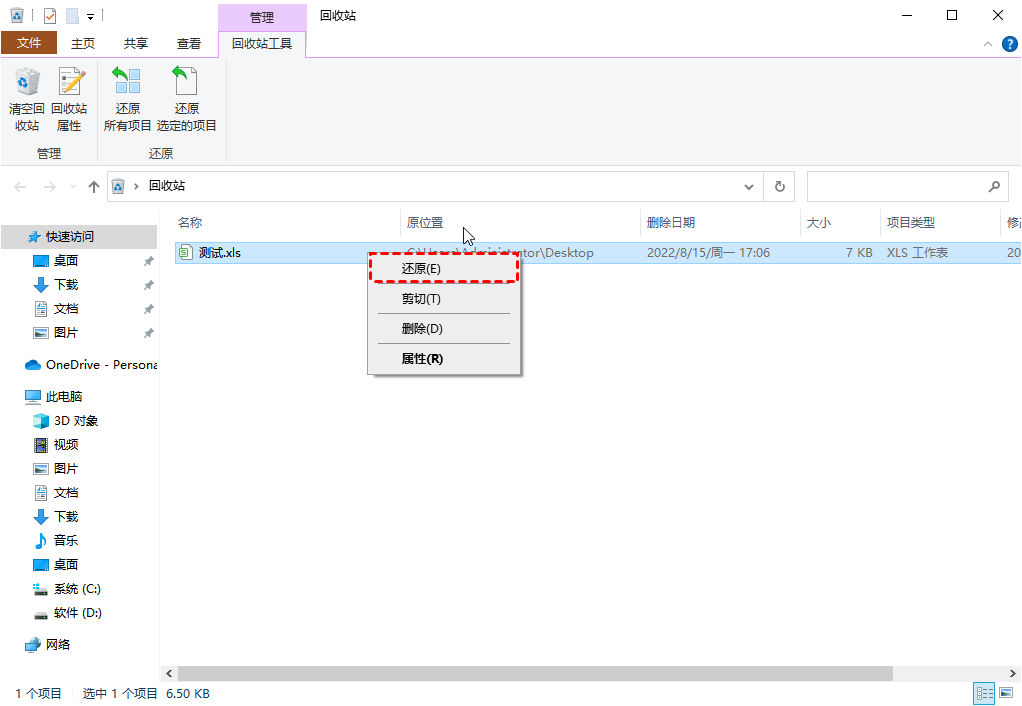The width and height of the screenshot is (1022, 706).
Task: Switch to the 查看 ribbon tab
Action: click(x=189, y=44)
